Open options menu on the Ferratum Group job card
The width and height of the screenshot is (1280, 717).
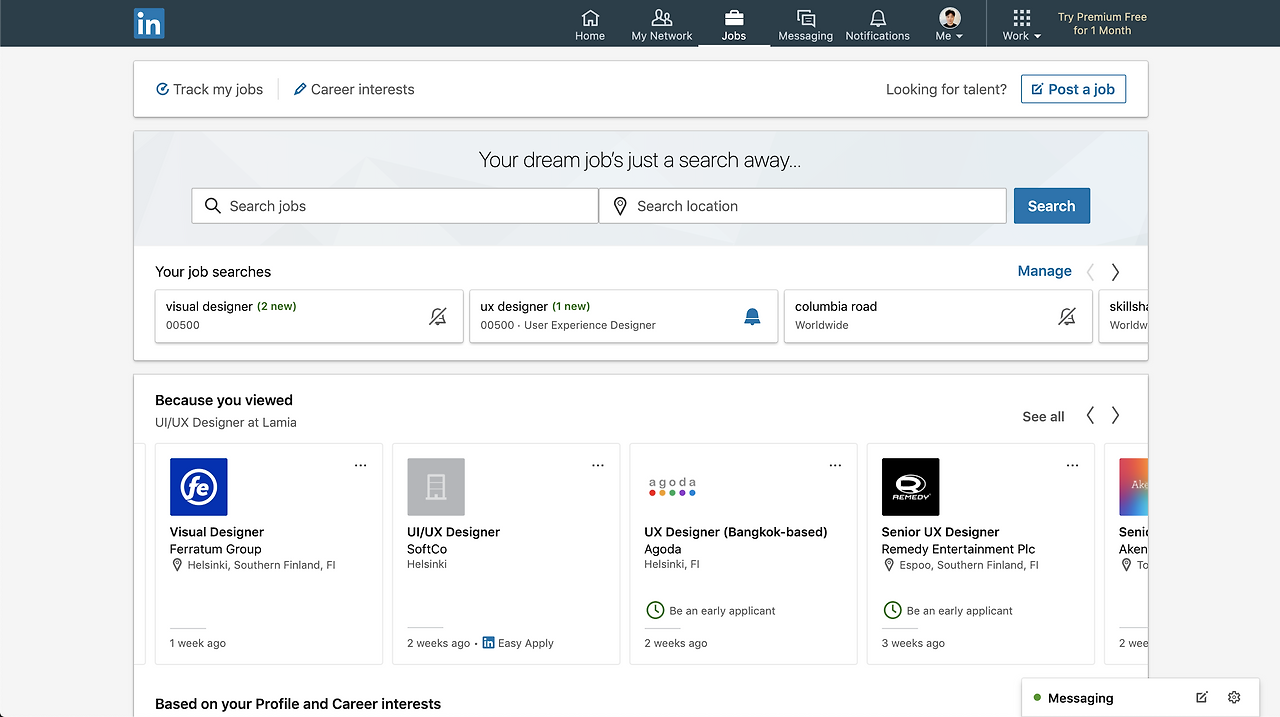click(360, 464)
